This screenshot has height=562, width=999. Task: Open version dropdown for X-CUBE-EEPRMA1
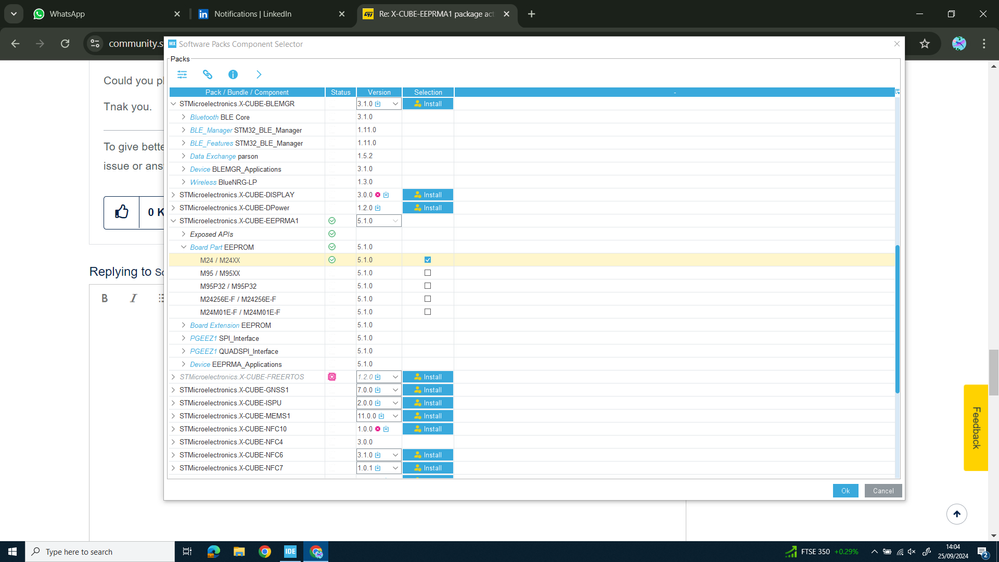coord(395,221)
